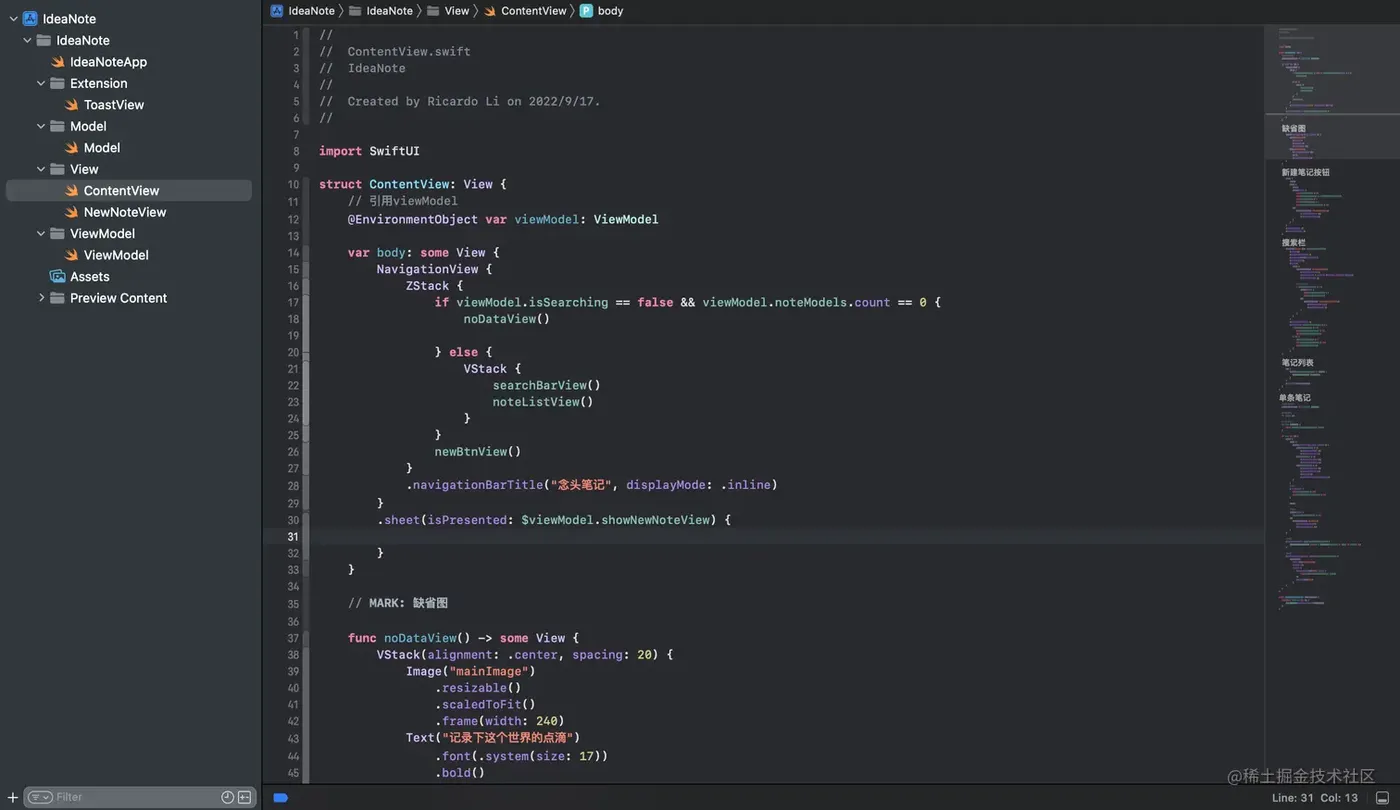The height and width of the screenshot is (810, 1400).
Task: Click ContentView in breadcrumb bar
Action: coord(525,11)
